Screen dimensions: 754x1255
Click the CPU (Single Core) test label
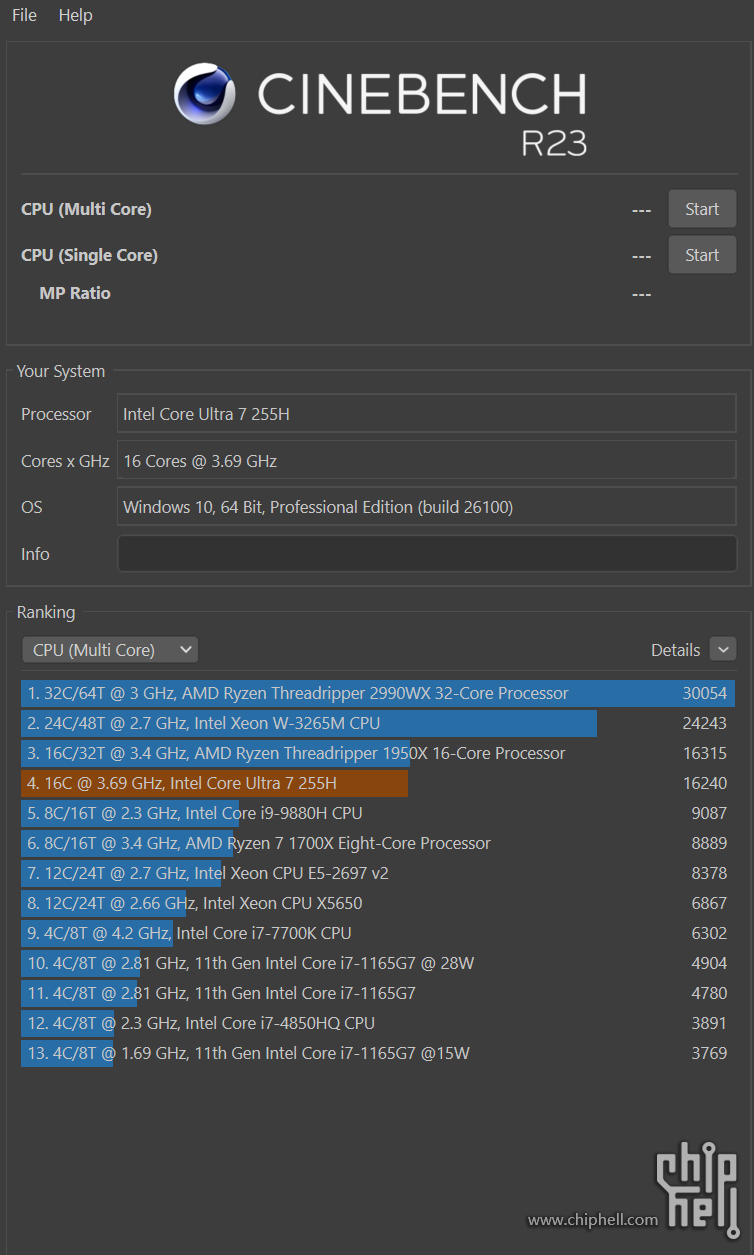point(90,255)
